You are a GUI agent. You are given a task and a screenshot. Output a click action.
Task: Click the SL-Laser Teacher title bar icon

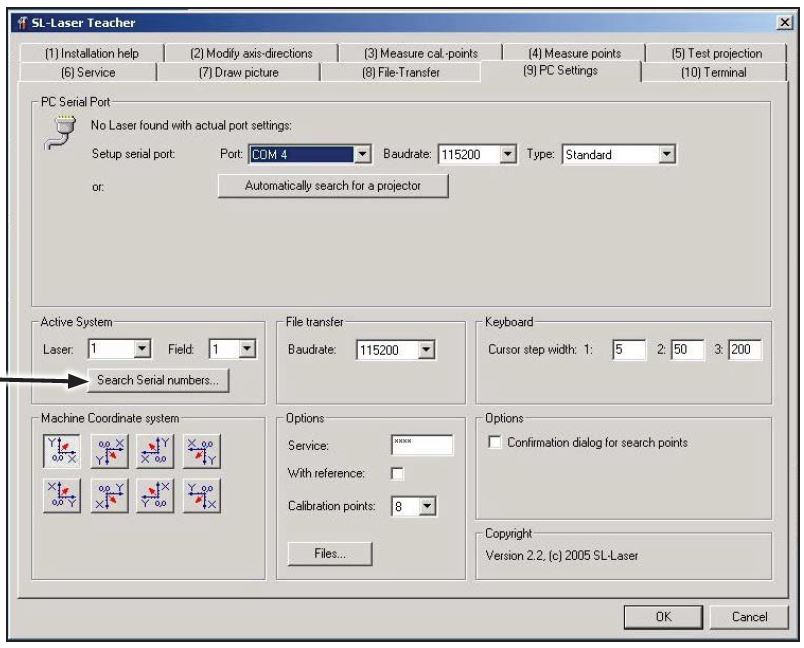[x=22, y=23]
